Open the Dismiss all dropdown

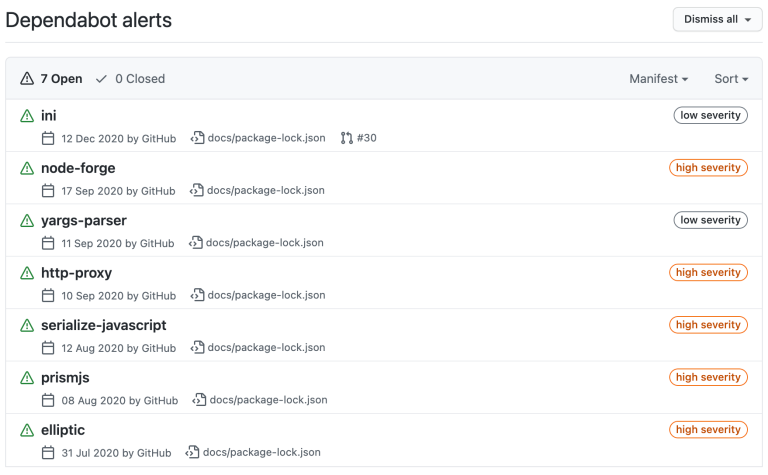point(717,20)
